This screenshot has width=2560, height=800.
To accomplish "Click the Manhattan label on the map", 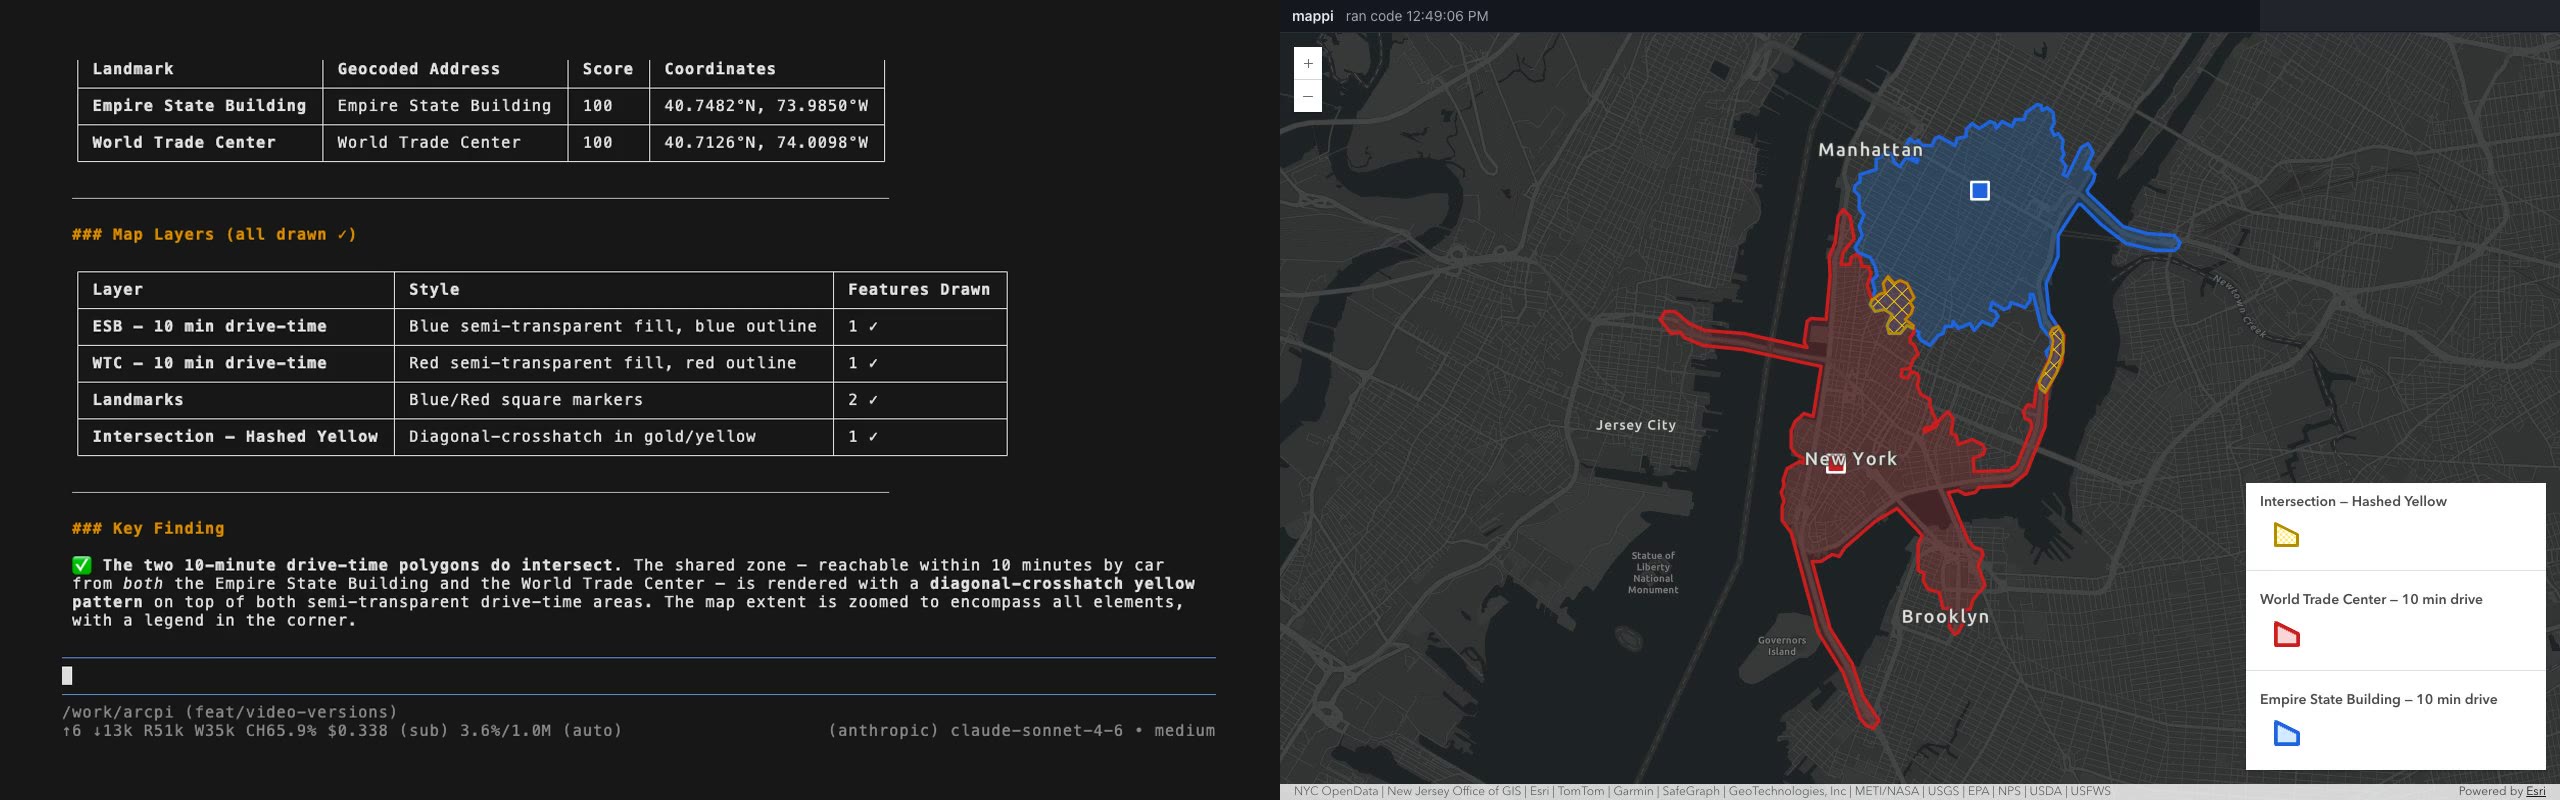I will coord(1870,150).
